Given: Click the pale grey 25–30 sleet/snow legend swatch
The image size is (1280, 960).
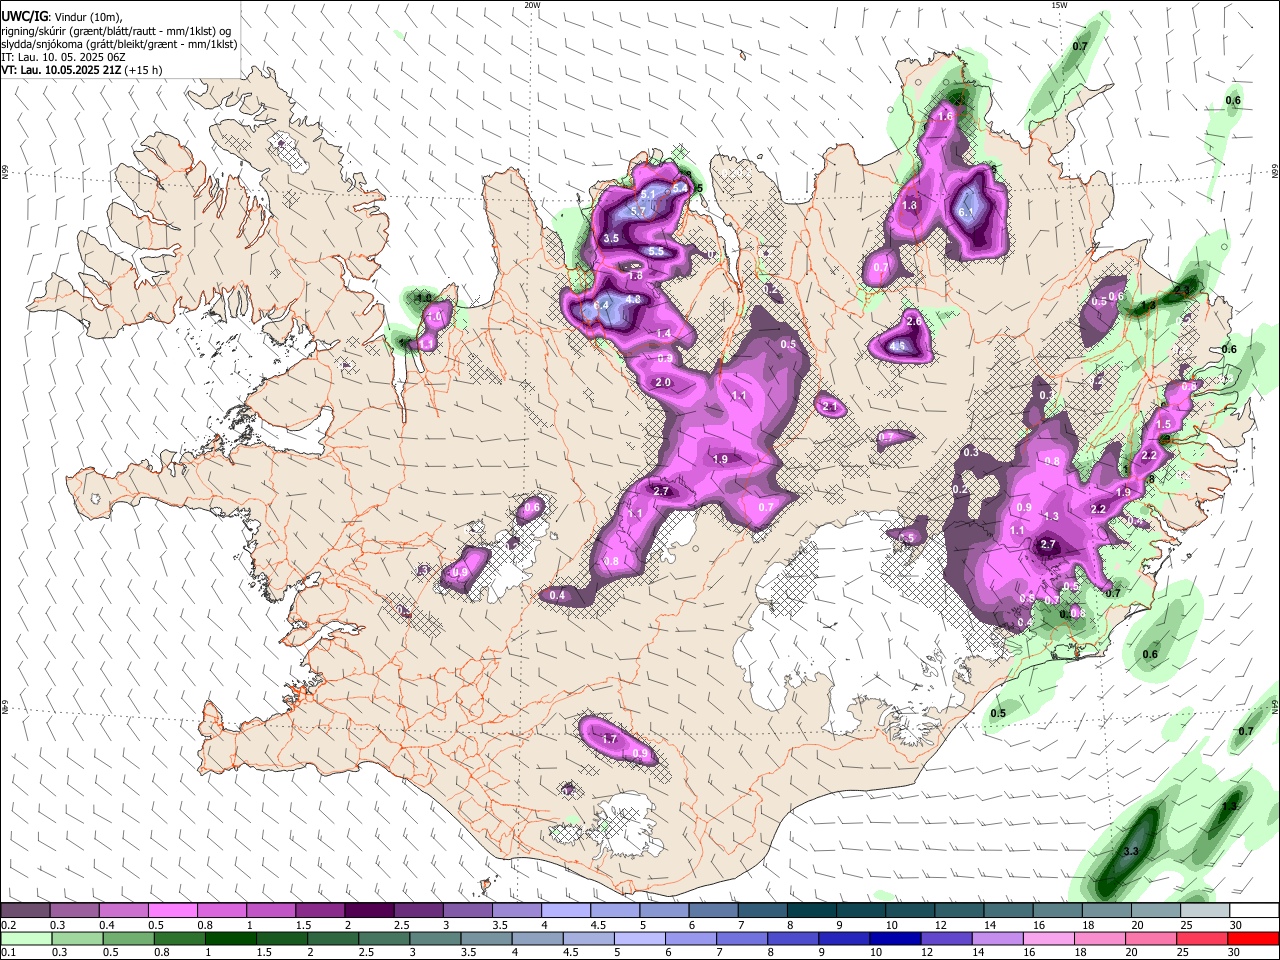Looking at the screenshot, I should click(x=1205, y=911).
